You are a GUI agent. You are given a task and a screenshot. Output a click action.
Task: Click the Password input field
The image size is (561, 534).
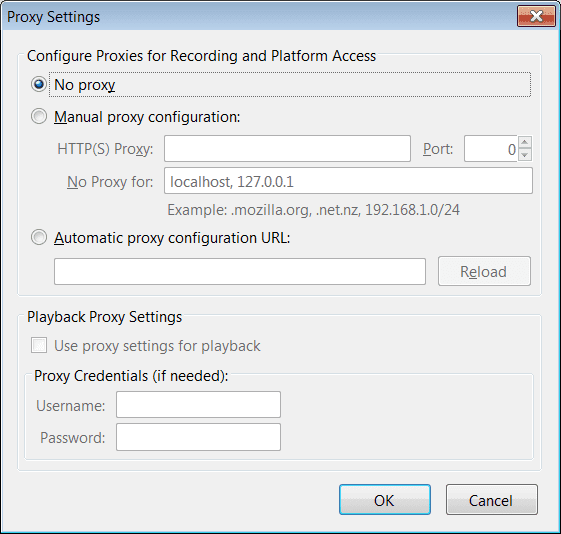(198, 437)
